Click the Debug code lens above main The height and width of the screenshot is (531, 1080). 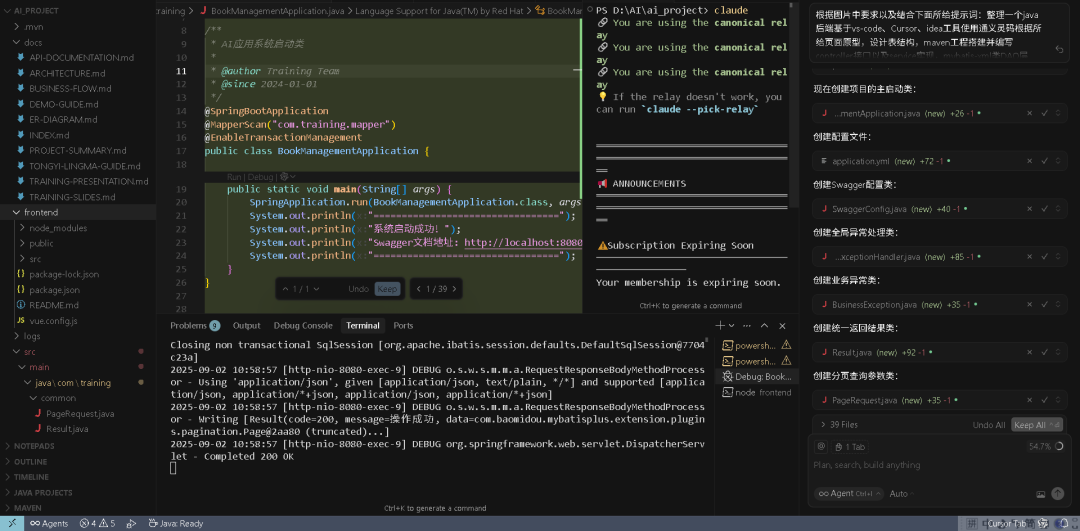point(261,177)
